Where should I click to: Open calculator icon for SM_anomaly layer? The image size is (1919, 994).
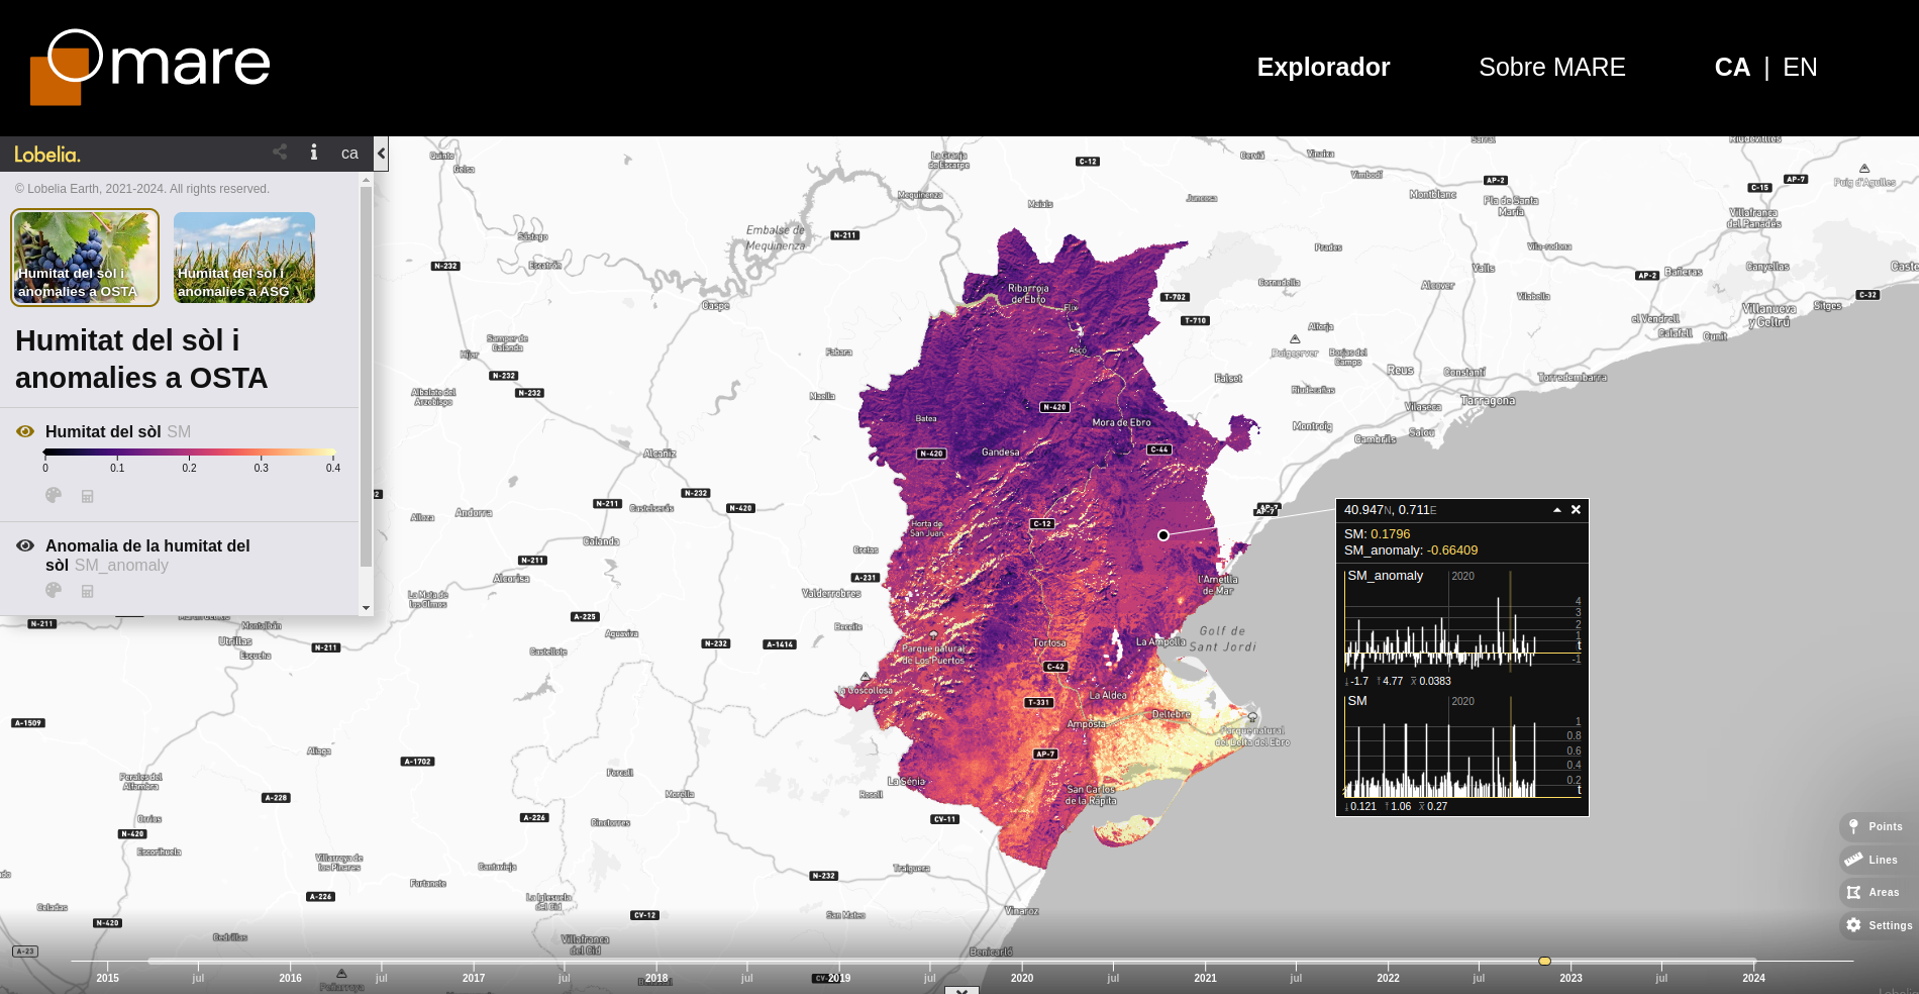point(88,591)
